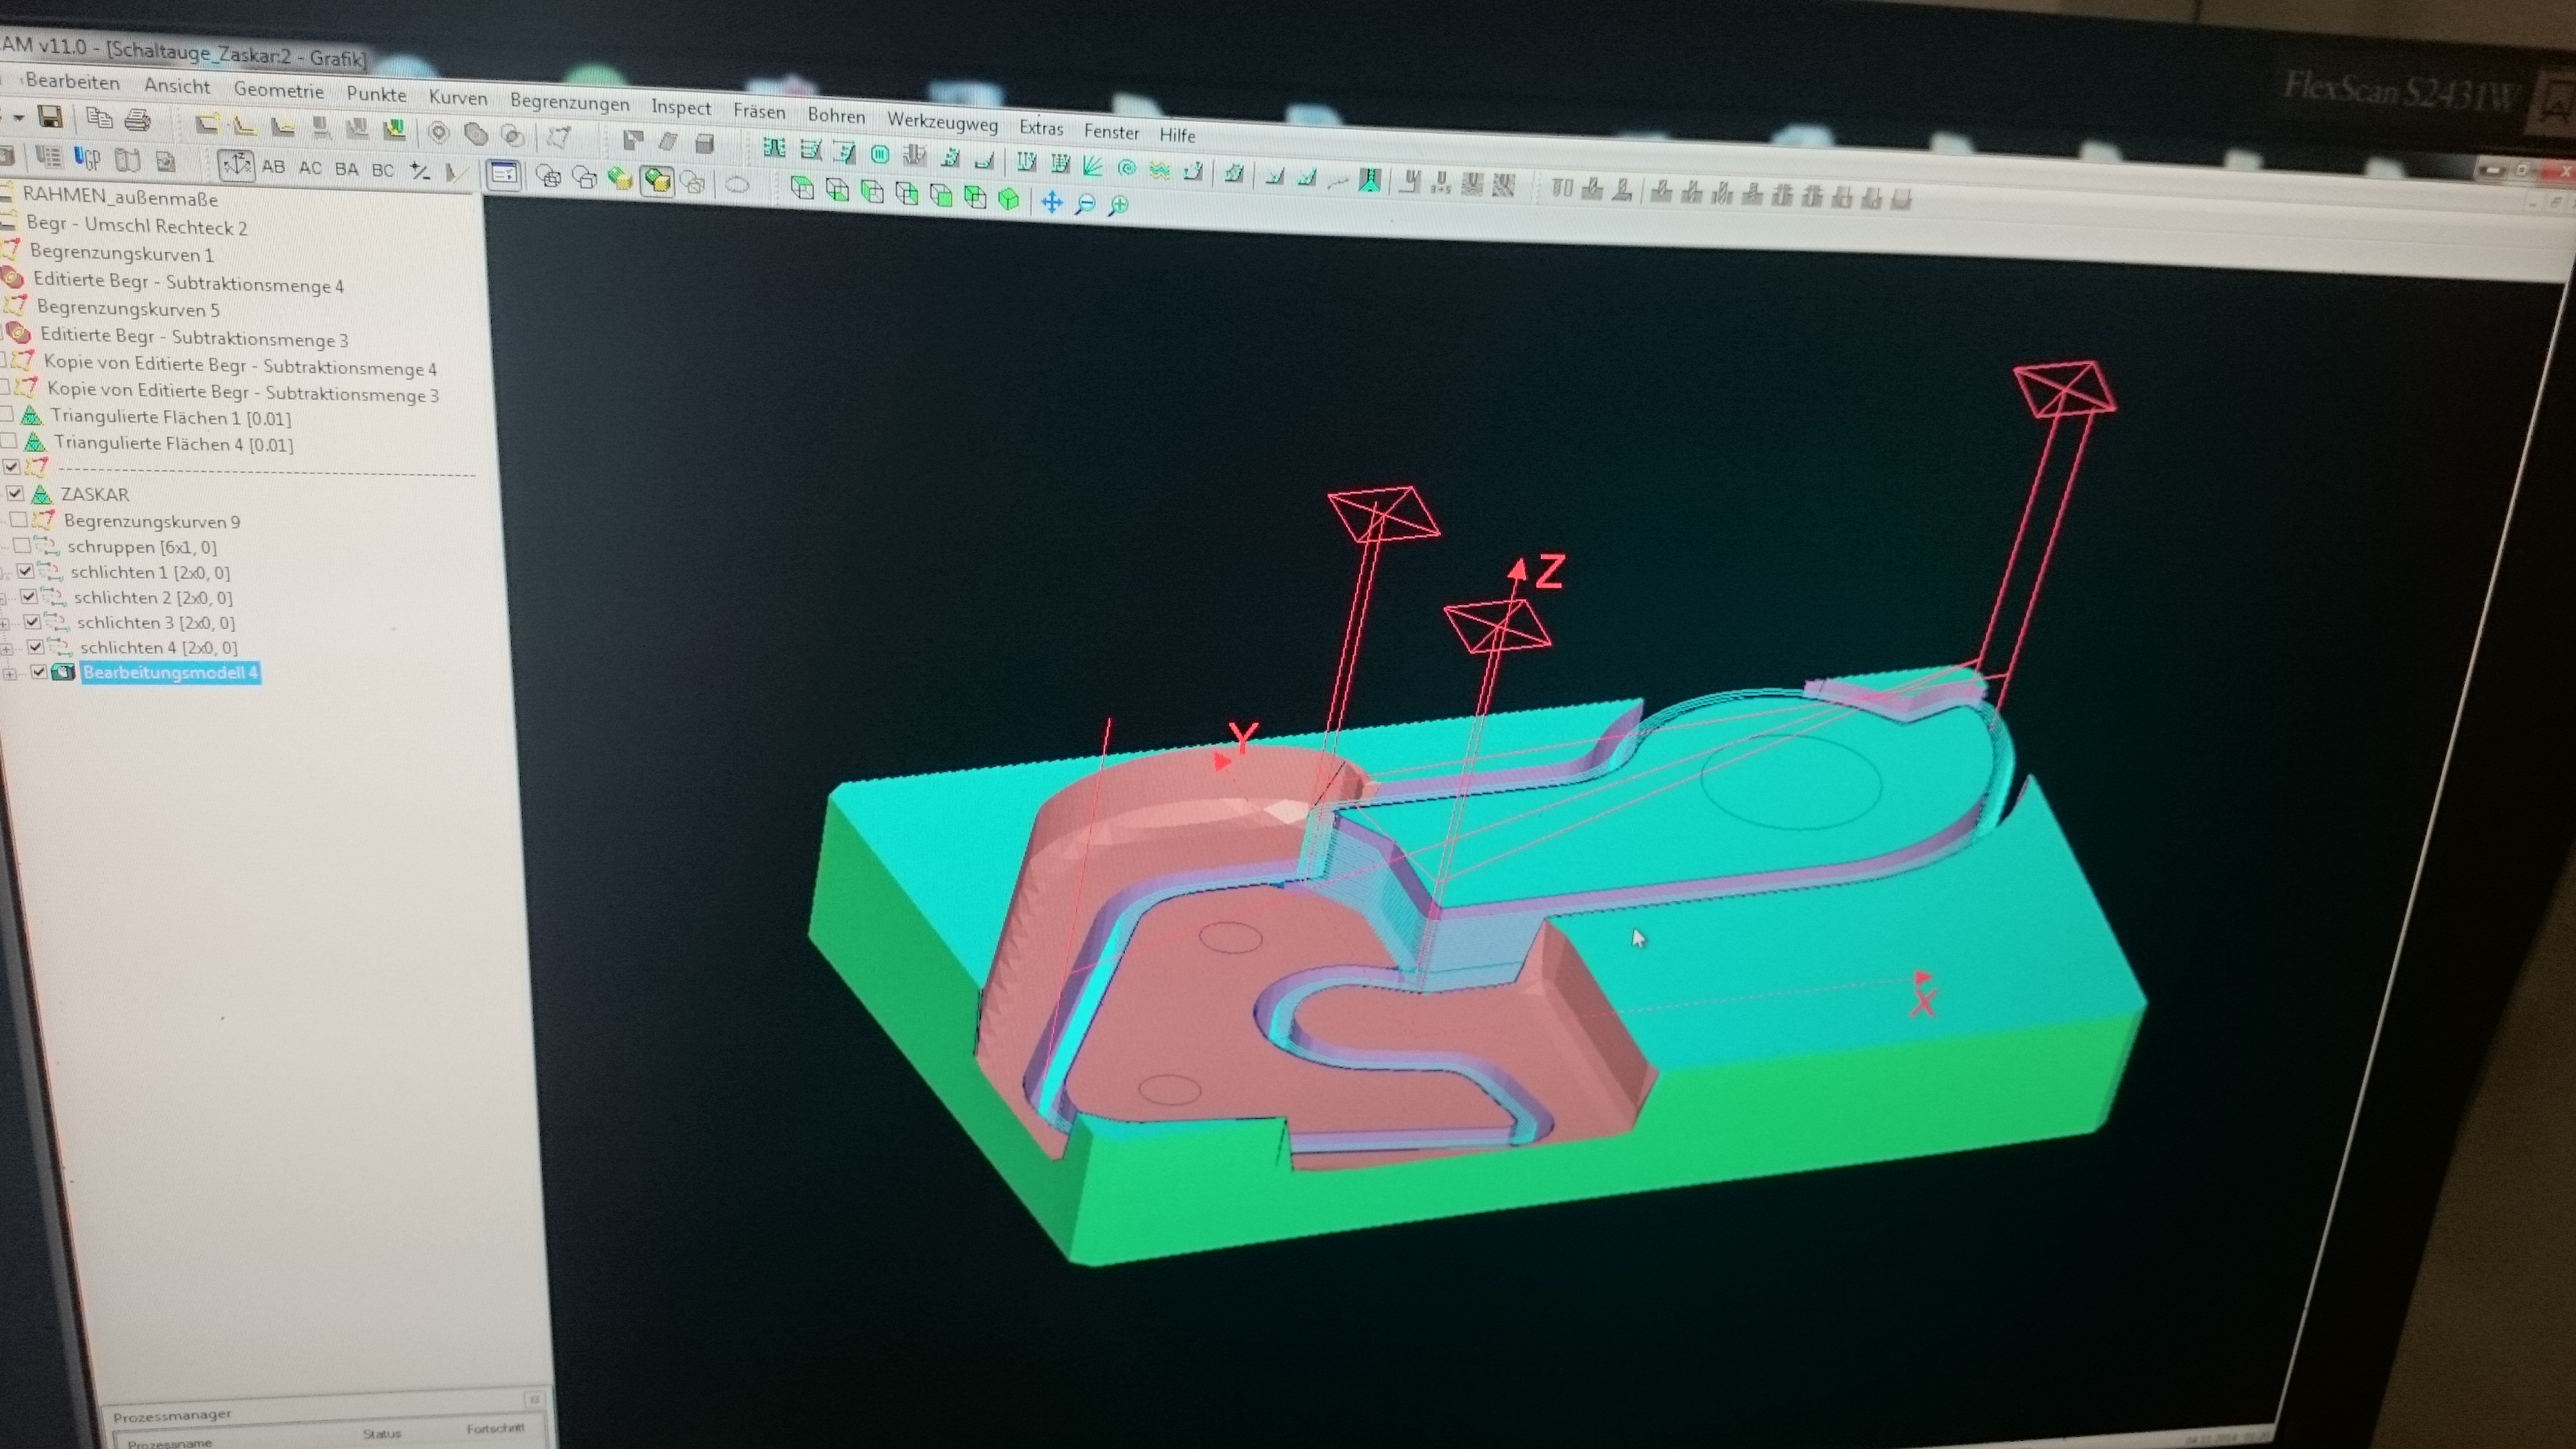The width and height of the screenshot is (2576, 1449).
Task: Click the zoom in magnifier icon
Action: [1119, 206]
